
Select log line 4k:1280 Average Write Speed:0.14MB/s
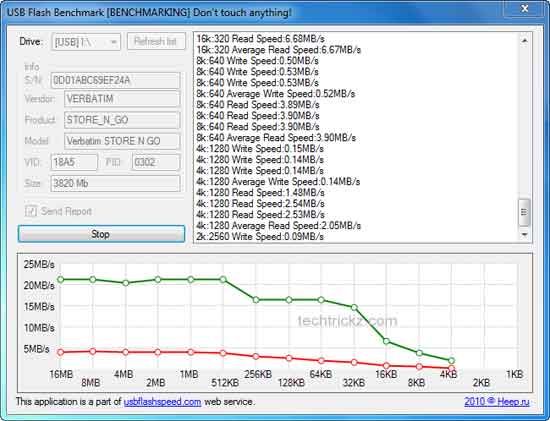tap(278, 181)
